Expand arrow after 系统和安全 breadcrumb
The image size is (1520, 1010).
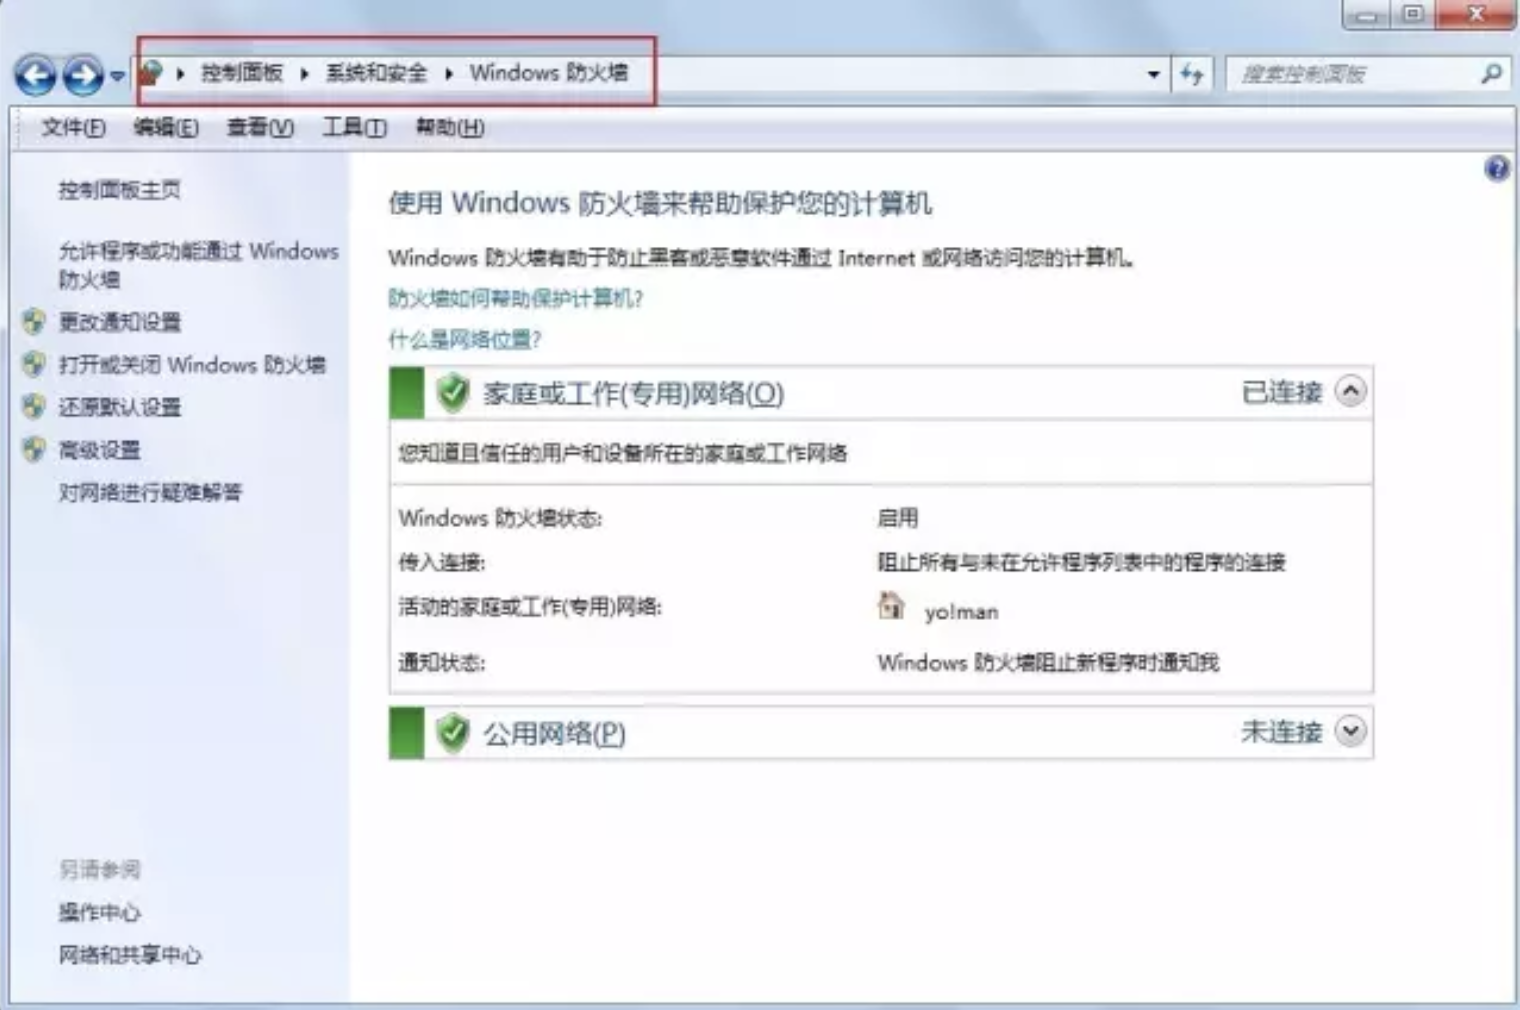click(x=449, y=73)
